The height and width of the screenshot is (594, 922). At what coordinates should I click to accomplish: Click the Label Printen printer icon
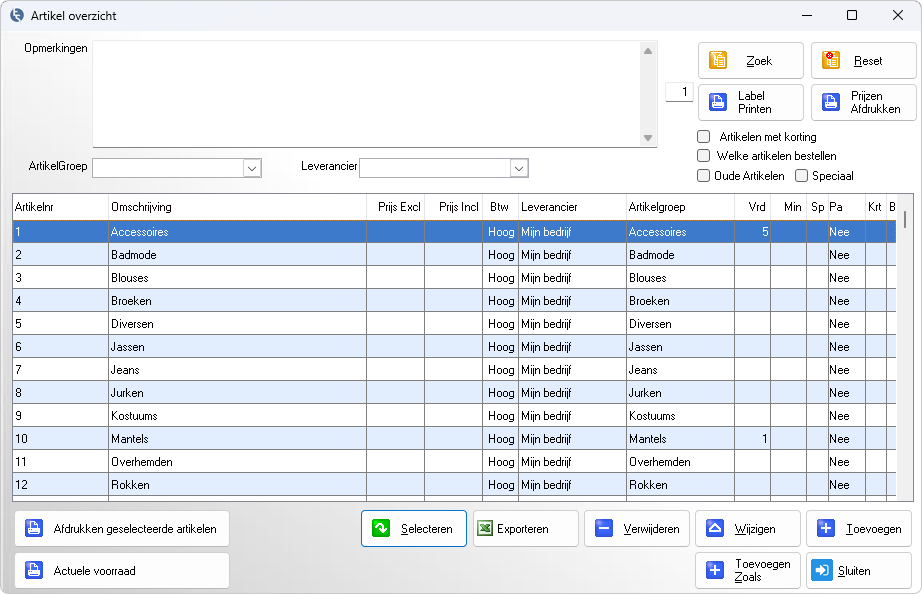[718, 102]
